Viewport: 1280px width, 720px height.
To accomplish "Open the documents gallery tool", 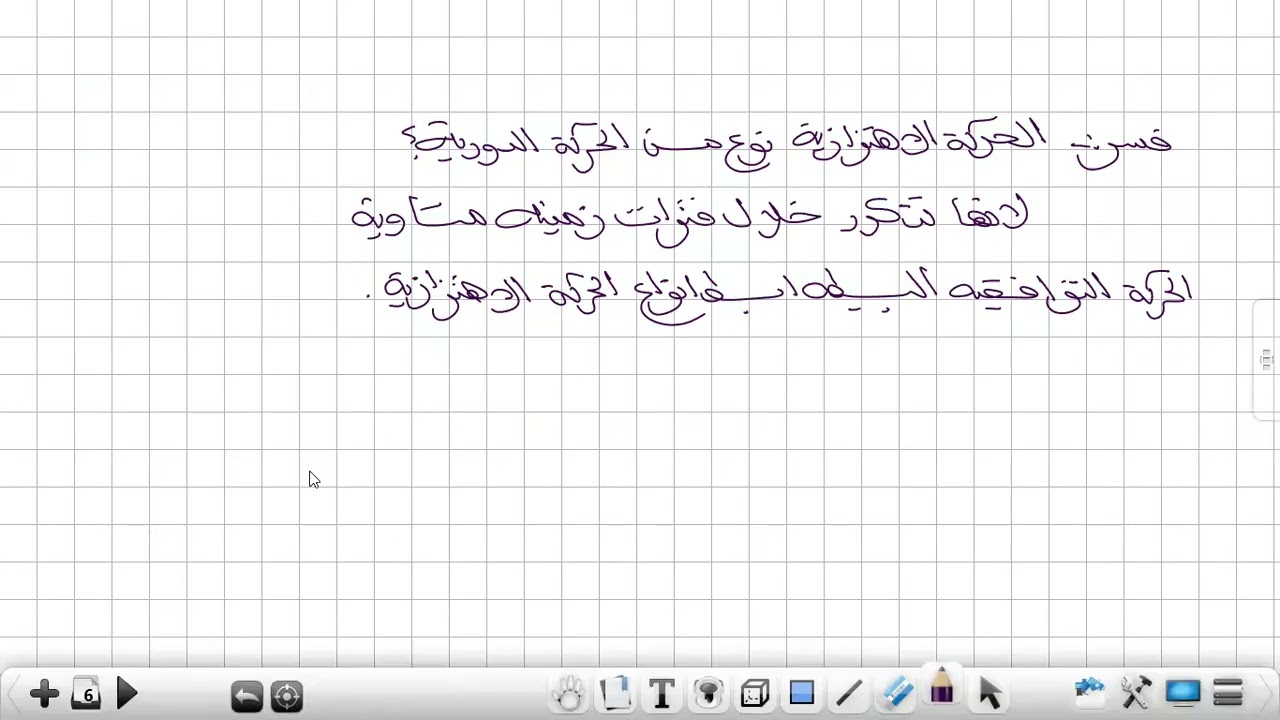I will 616,693.
